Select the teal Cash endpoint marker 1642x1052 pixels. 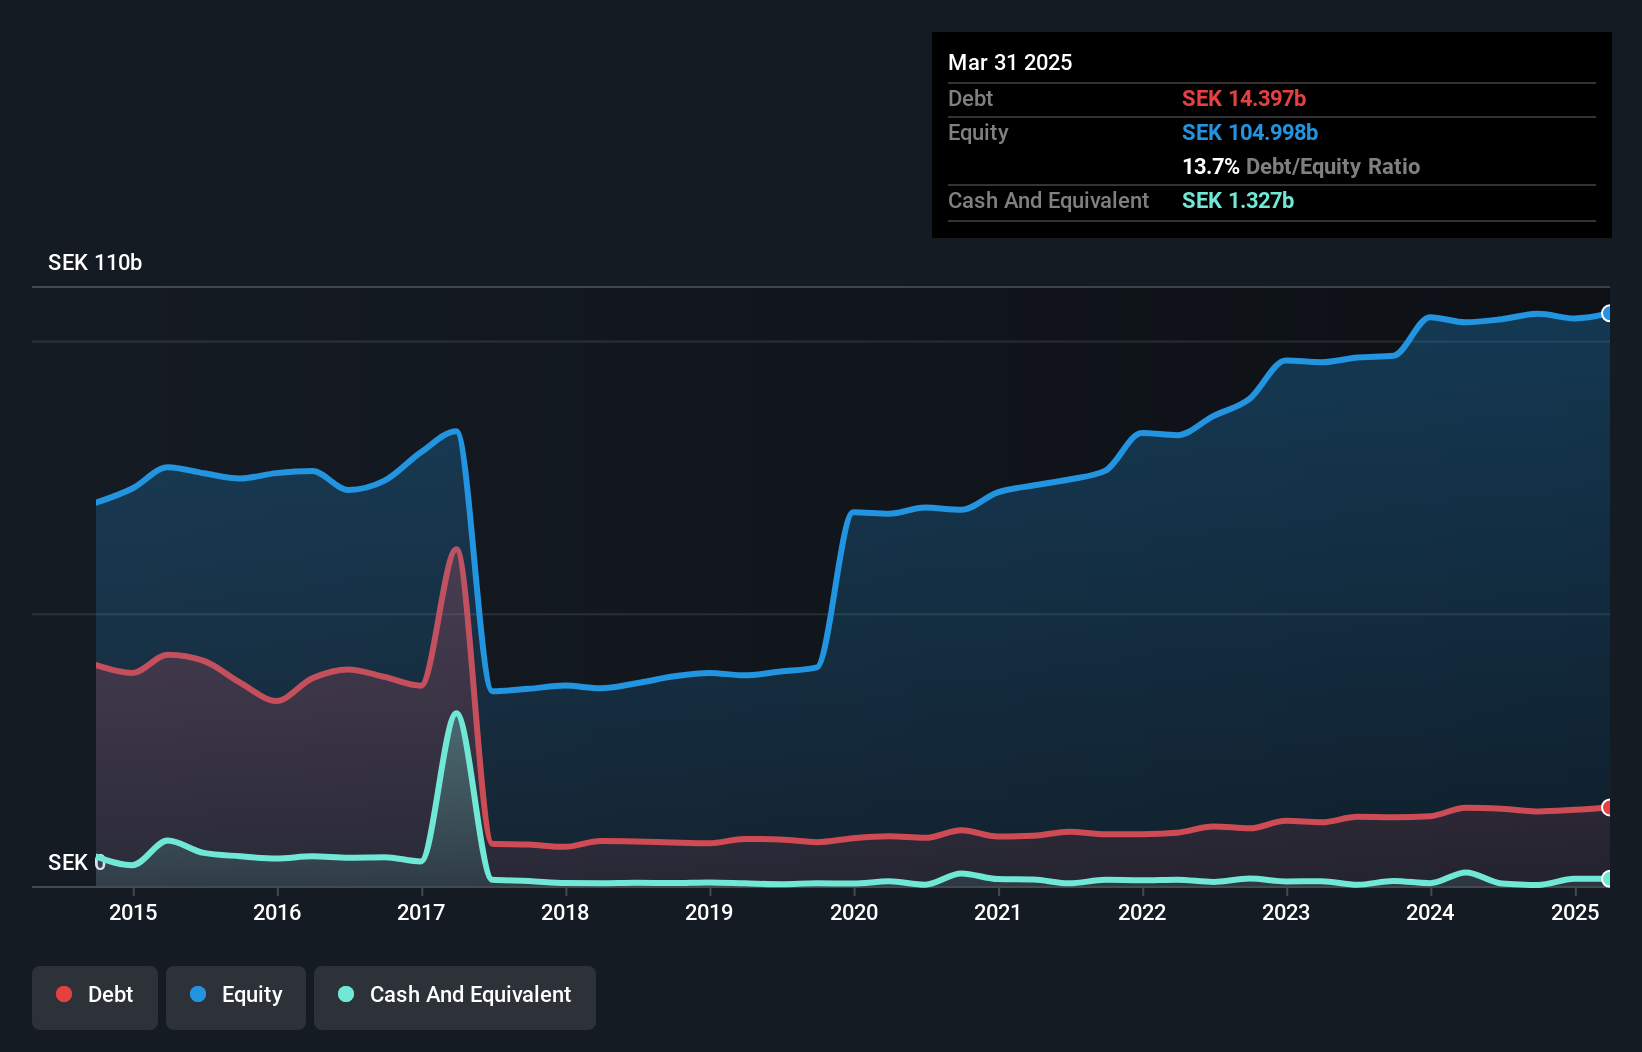pyautogui.click(x=1607, y=879)
